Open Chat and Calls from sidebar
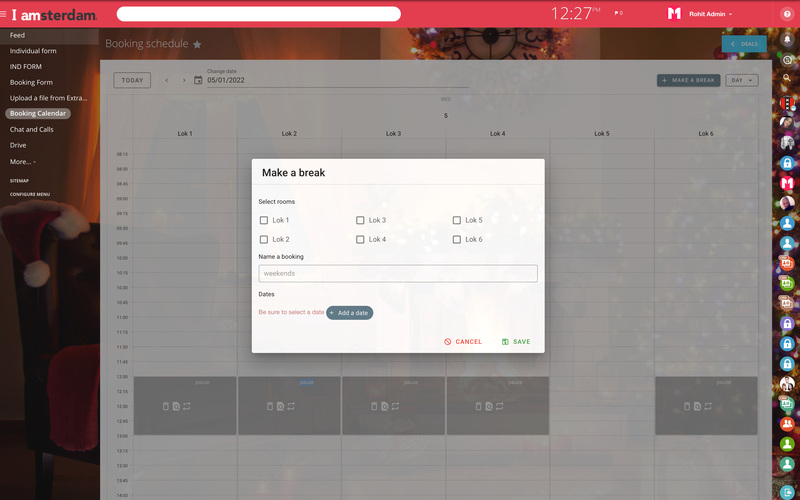The image size is (800, 500). pyautogui.click(x=32, y=129)
